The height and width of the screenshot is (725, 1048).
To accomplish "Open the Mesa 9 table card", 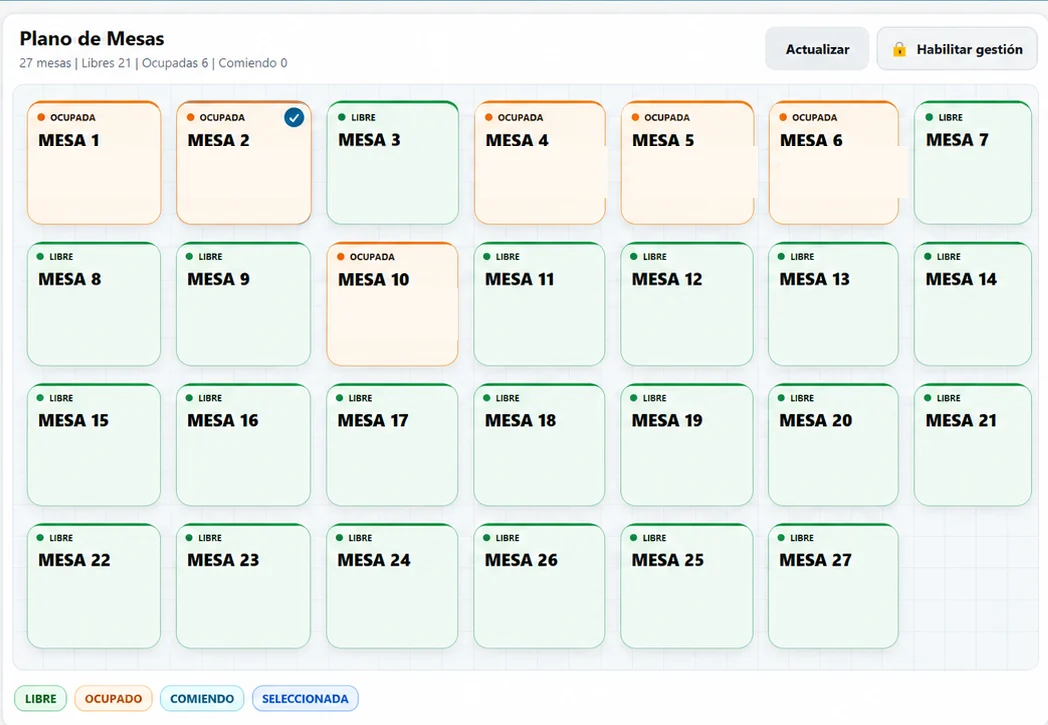I will coord(244,304).
